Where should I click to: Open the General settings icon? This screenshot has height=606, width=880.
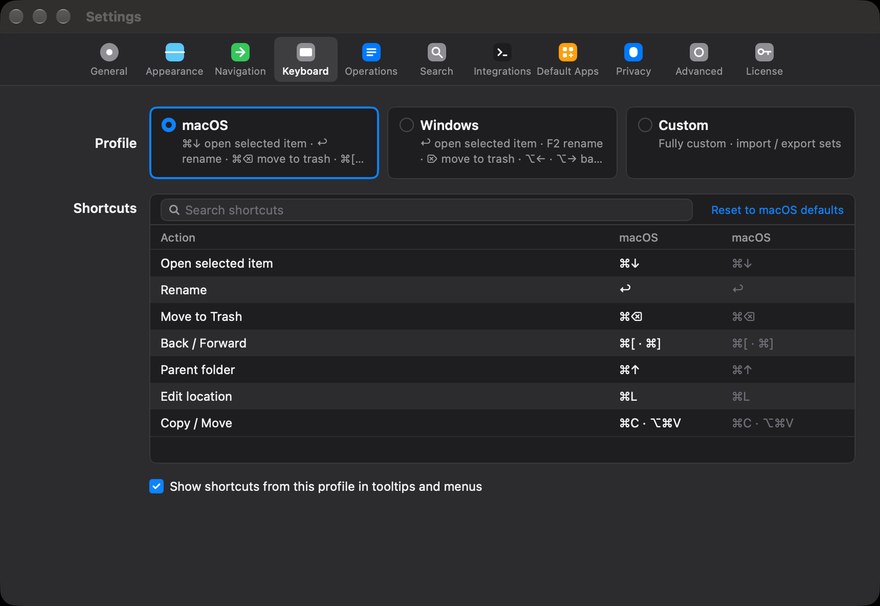(109, 52)
